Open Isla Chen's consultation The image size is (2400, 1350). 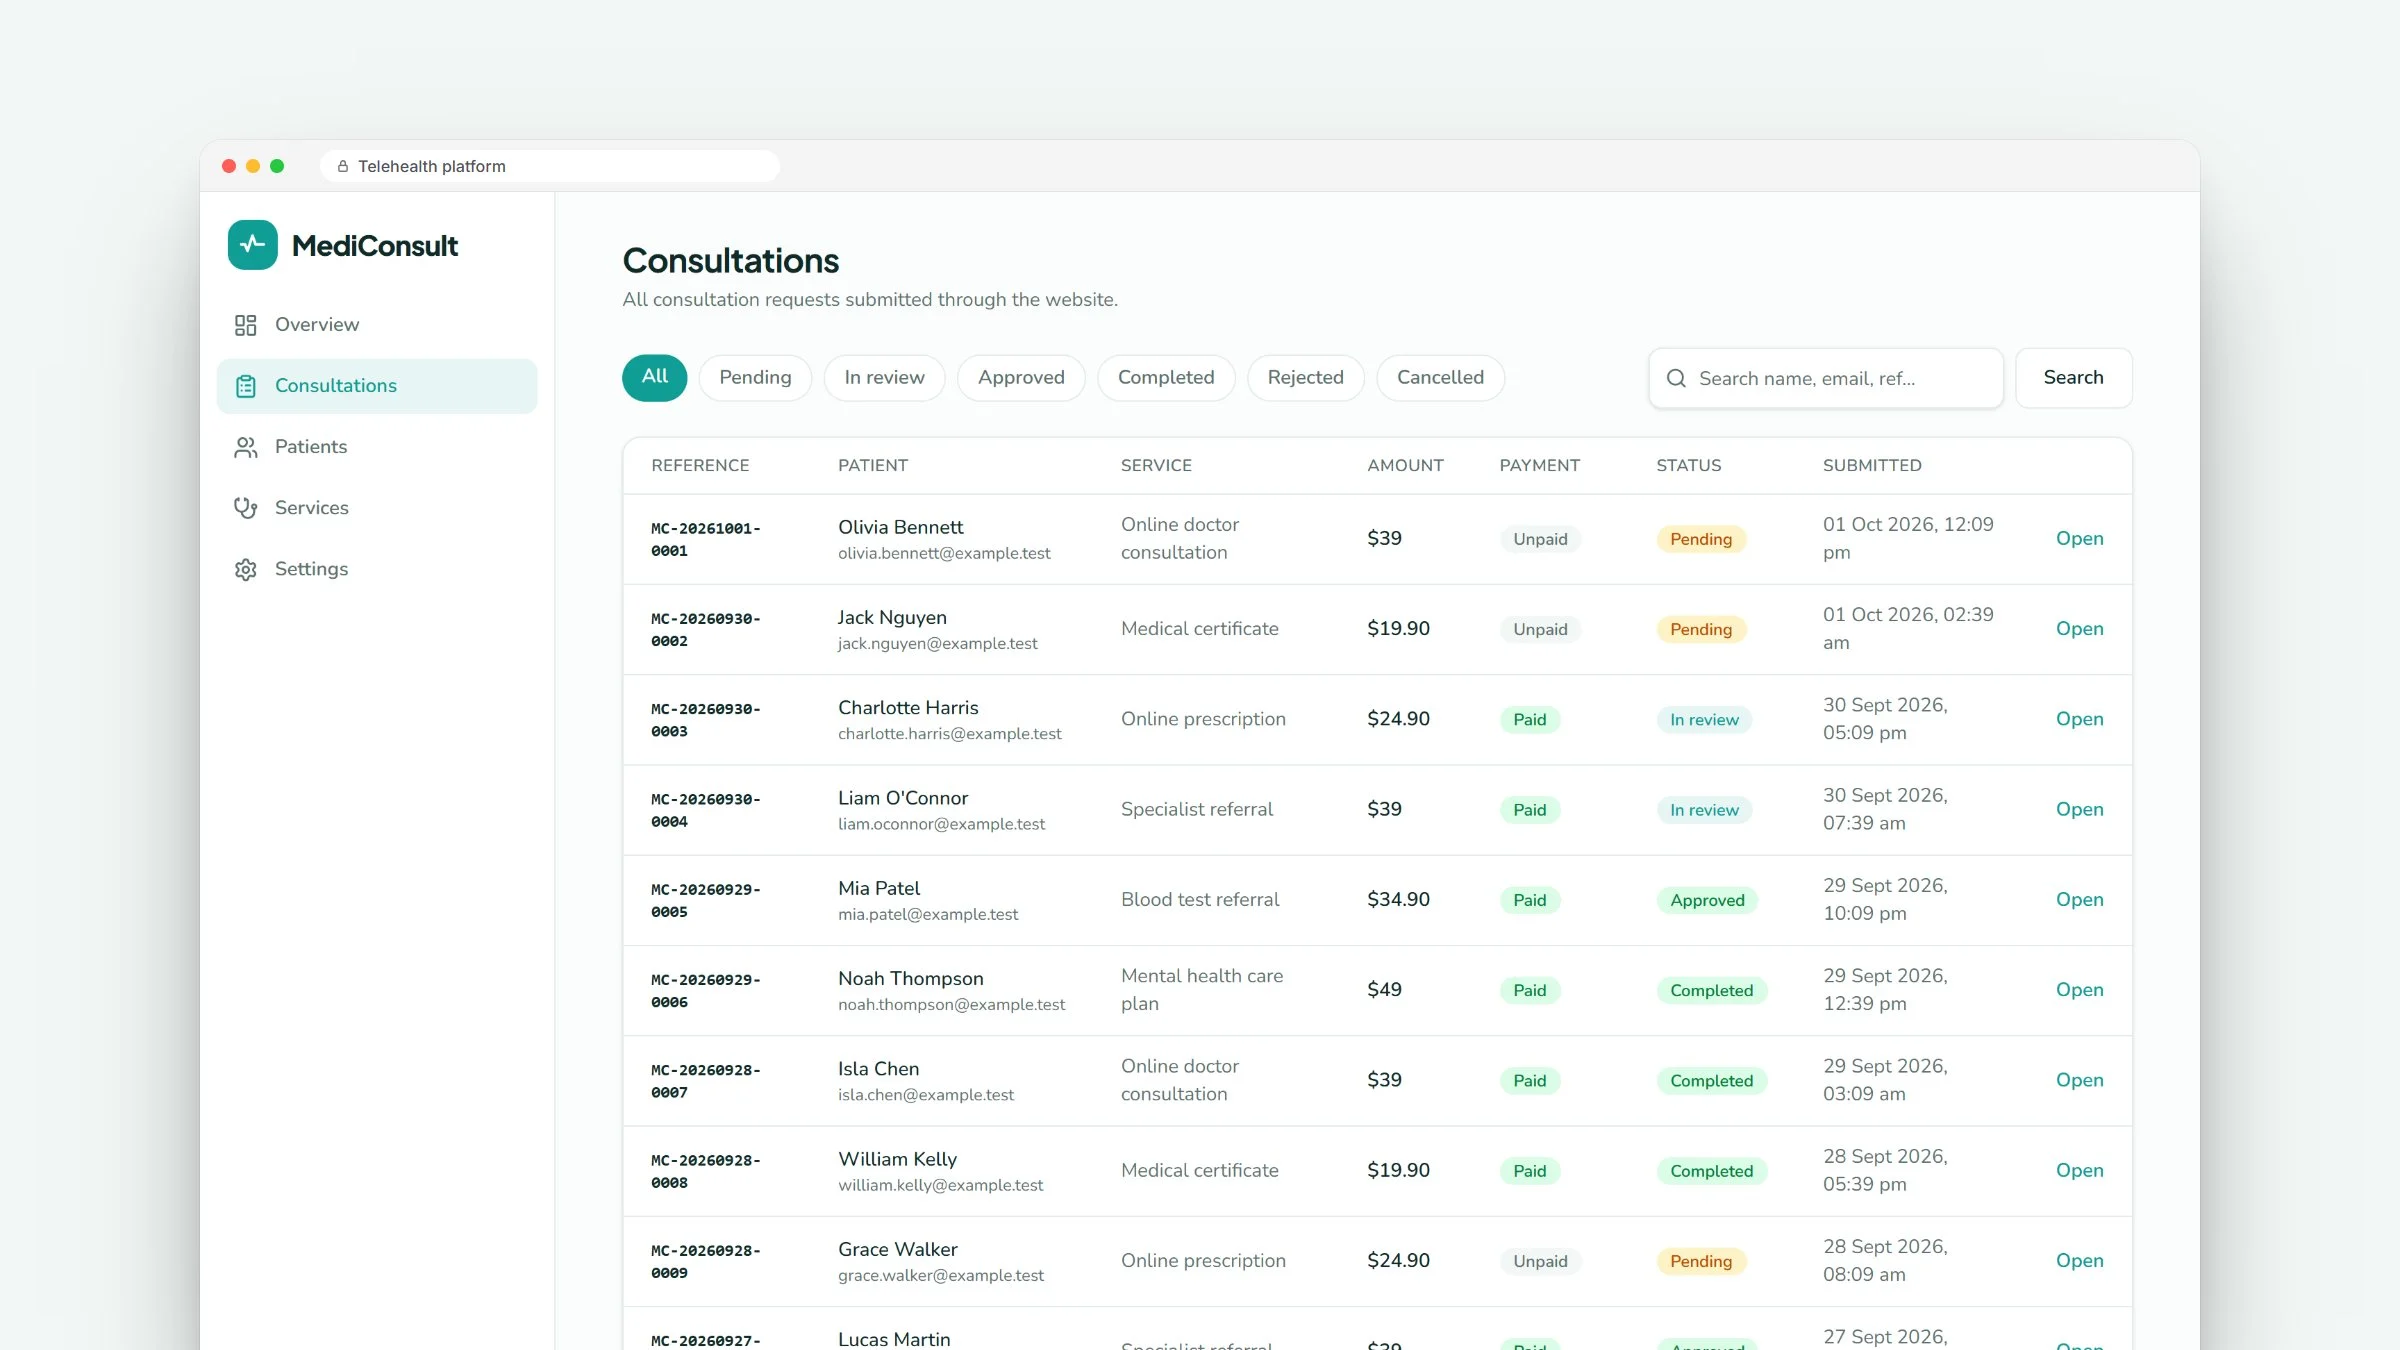click(x=2079, y=1081)
